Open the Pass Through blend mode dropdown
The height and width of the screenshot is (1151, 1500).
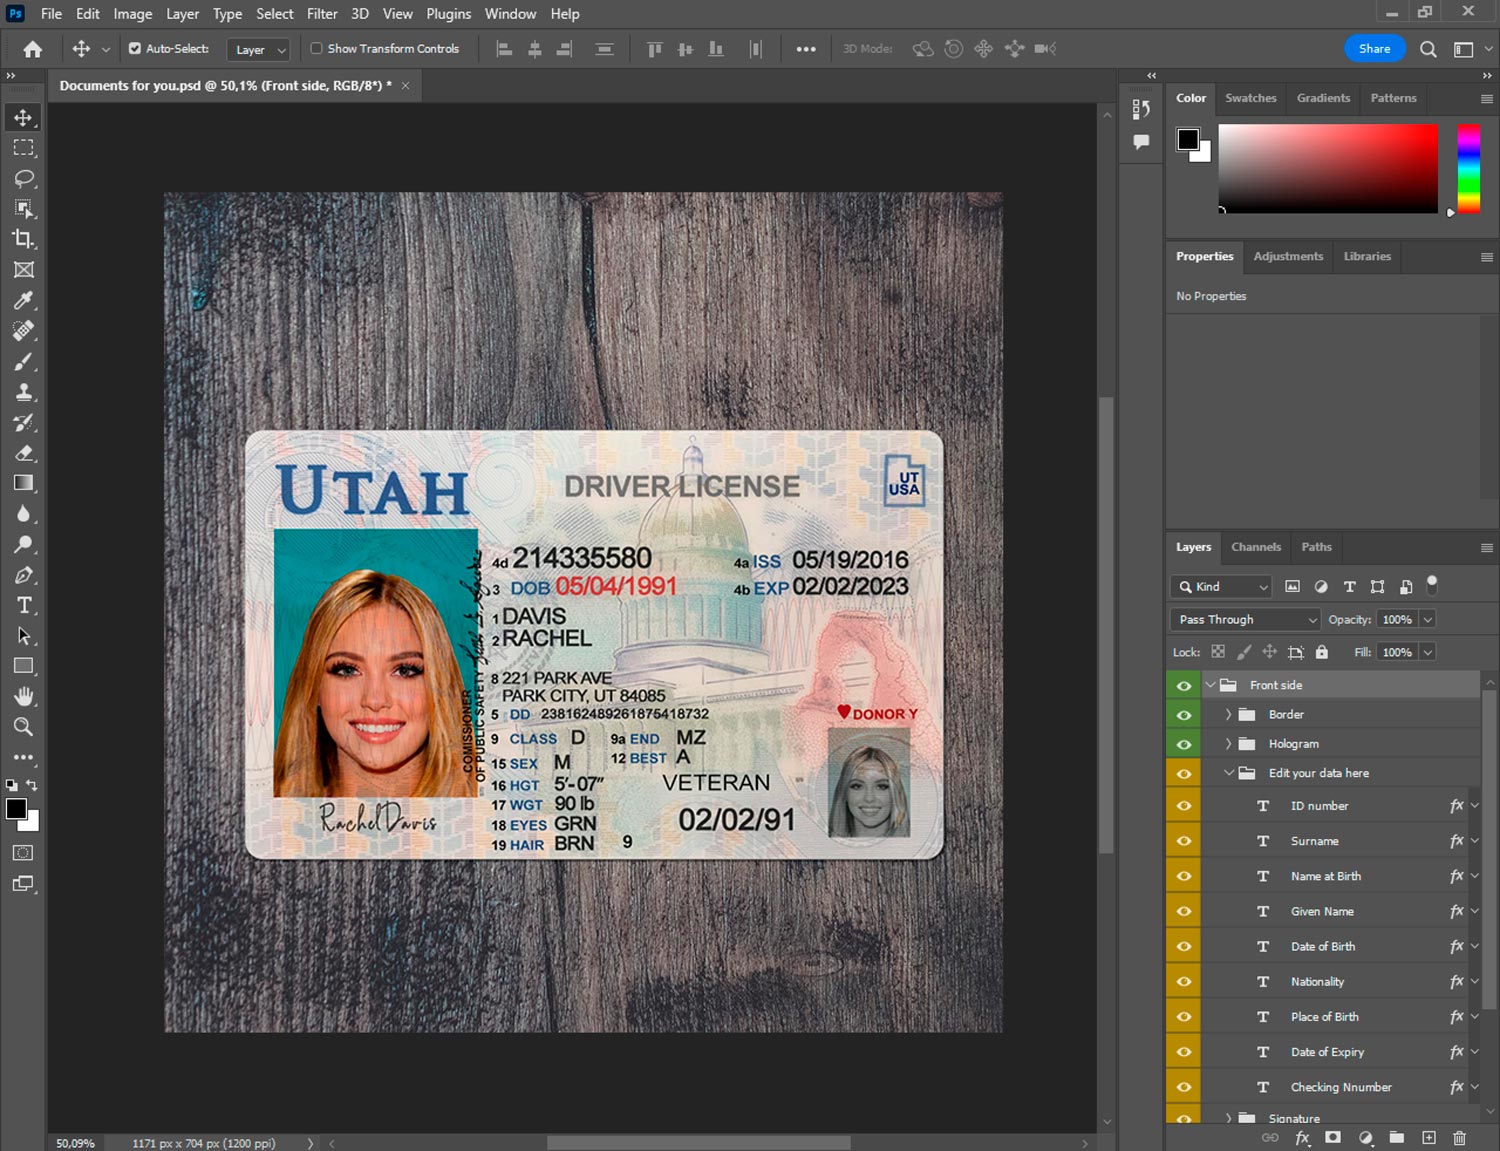(x=1246, y=620)
